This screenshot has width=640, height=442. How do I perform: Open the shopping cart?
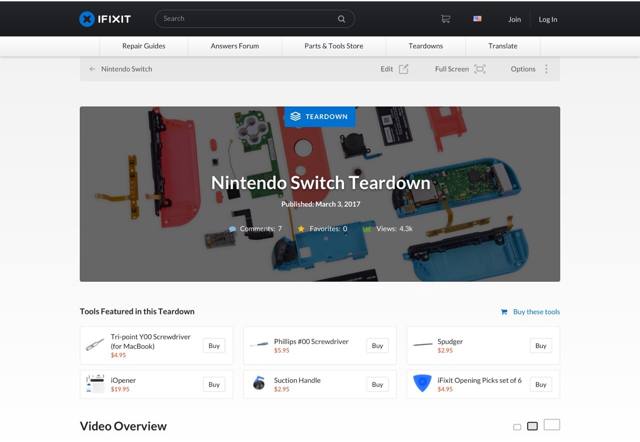[x=446, y=19]
